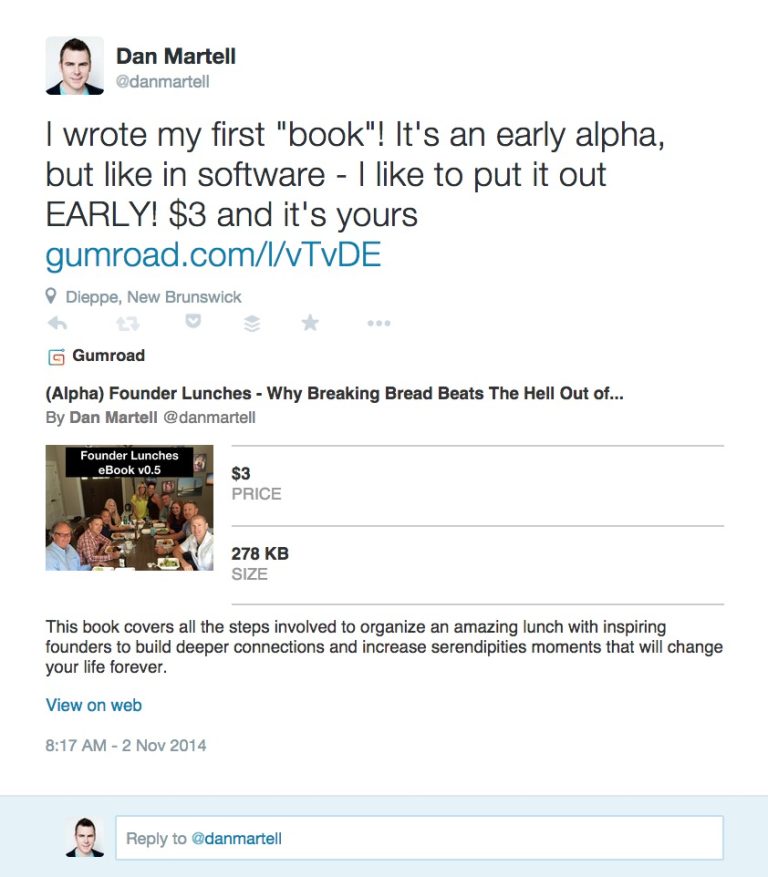
Task: Click the @danmartell handle under name
Action: click(162, 82)
